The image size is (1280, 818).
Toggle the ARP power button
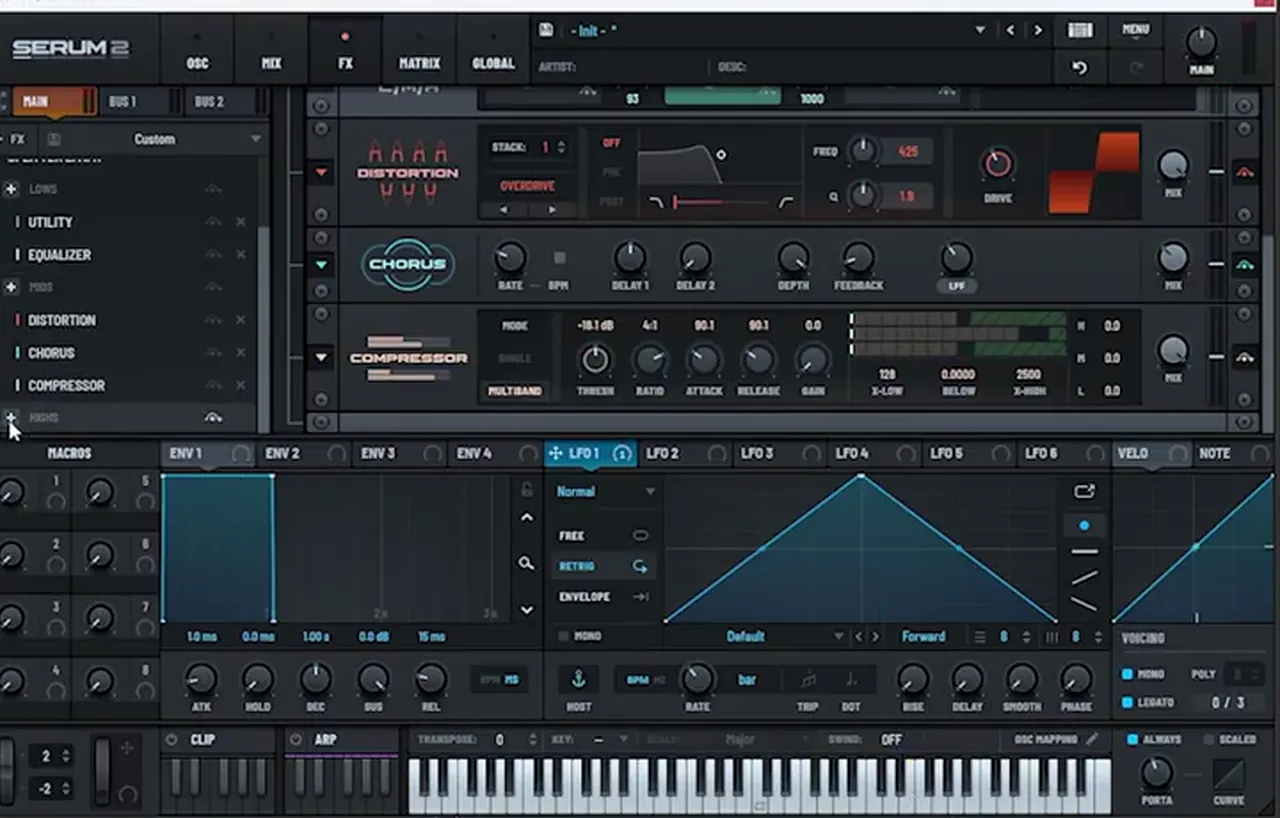click(295, 740)
